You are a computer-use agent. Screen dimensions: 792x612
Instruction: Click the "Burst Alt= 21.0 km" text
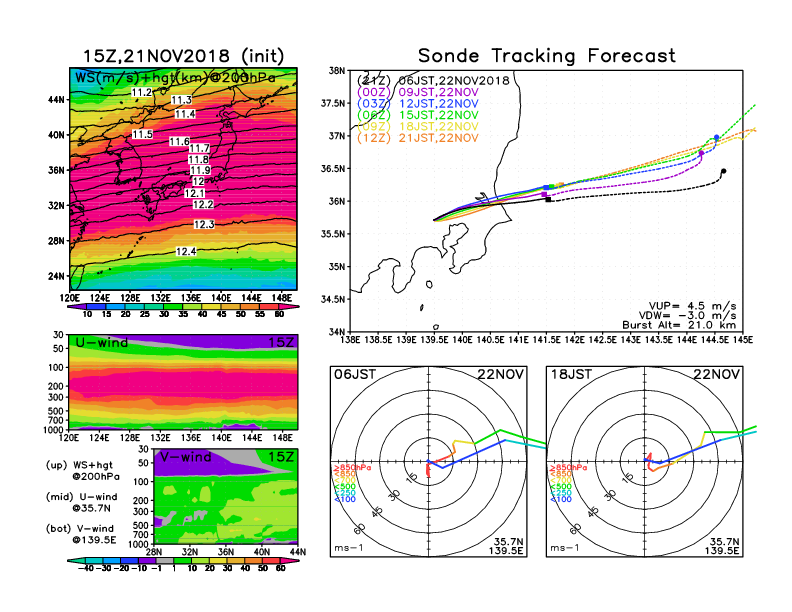(x=679, y=325)
